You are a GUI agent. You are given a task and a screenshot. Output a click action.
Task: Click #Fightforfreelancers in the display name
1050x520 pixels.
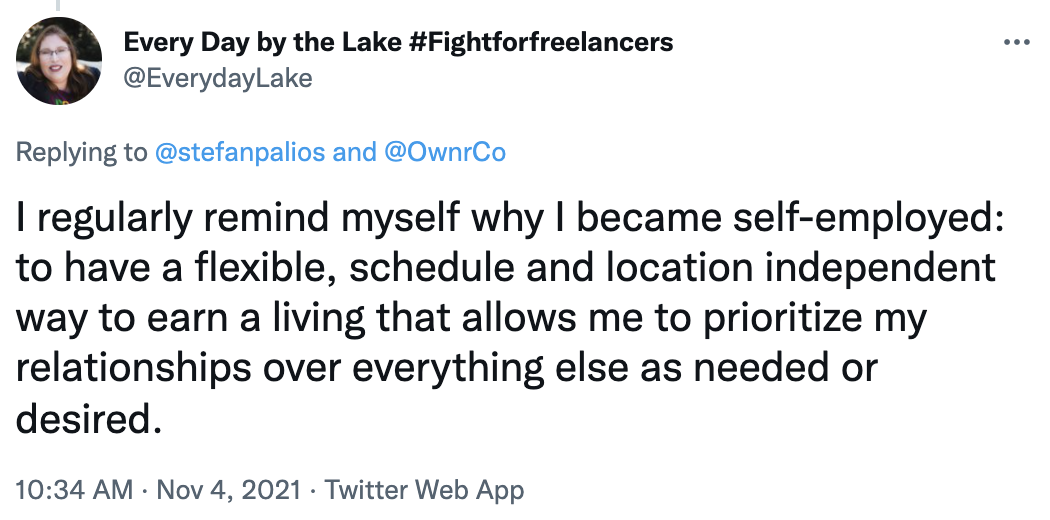click(x=540, y=42)
